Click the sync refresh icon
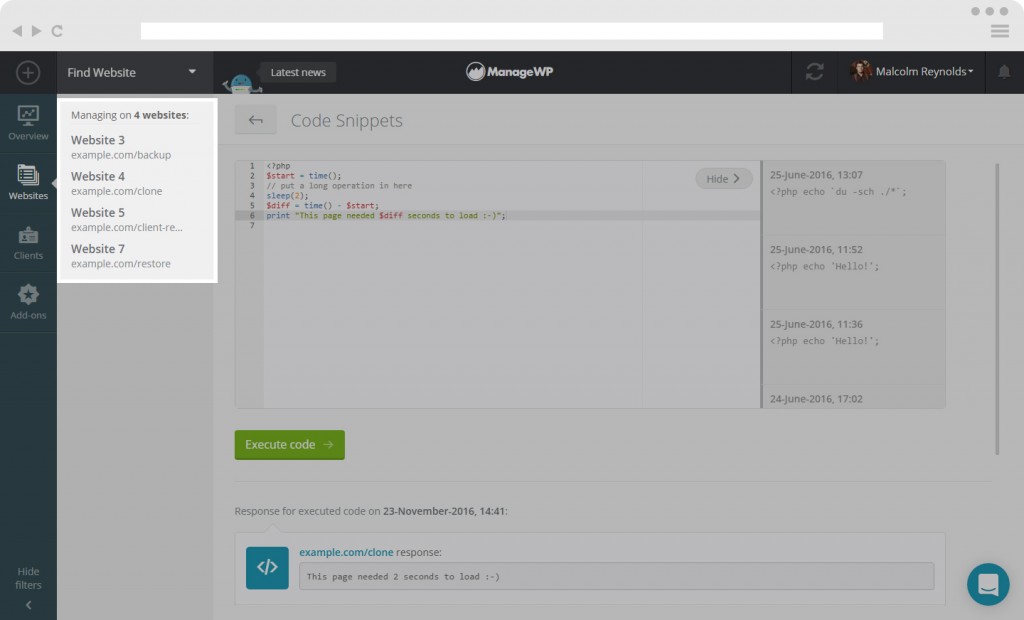The width and height of the screenshot is (1024, 620). 814,72
